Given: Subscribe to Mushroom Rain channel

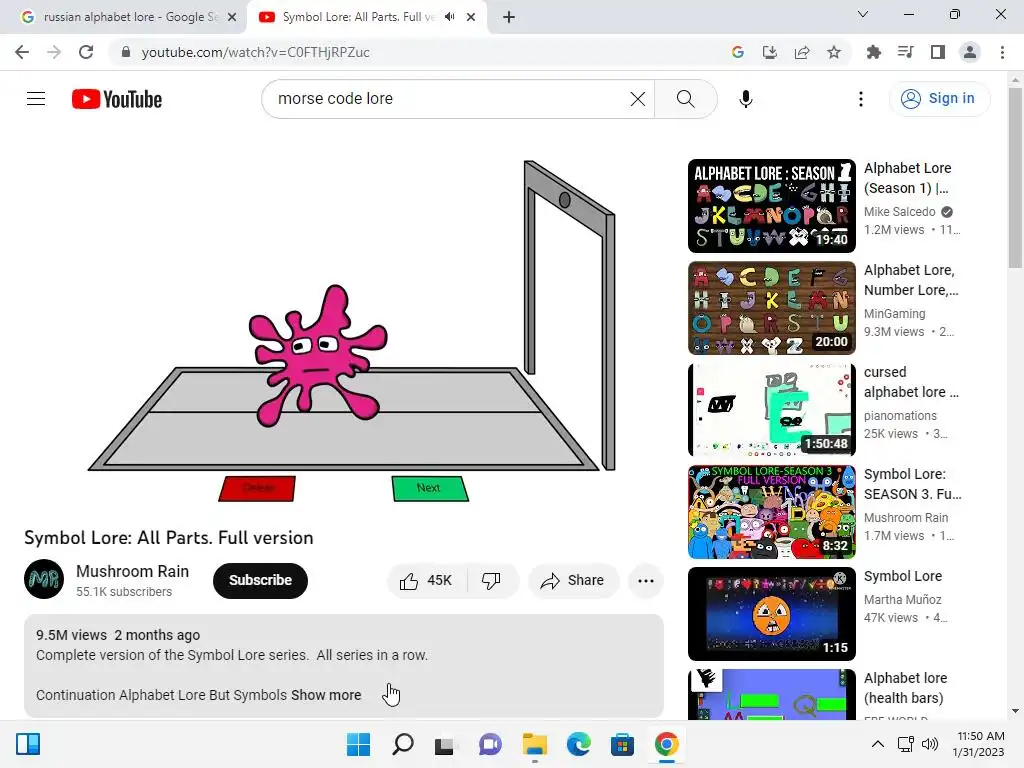Looking at the screenshot, I should click(260, 581).
